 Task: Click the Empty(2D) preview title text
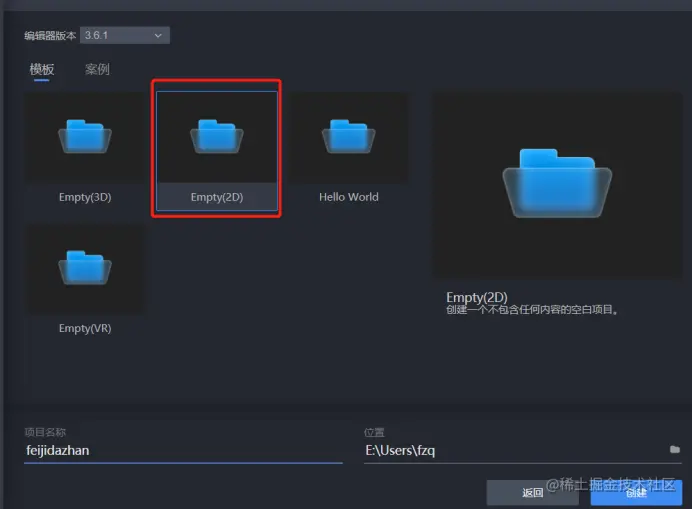[x=477, y=297]
